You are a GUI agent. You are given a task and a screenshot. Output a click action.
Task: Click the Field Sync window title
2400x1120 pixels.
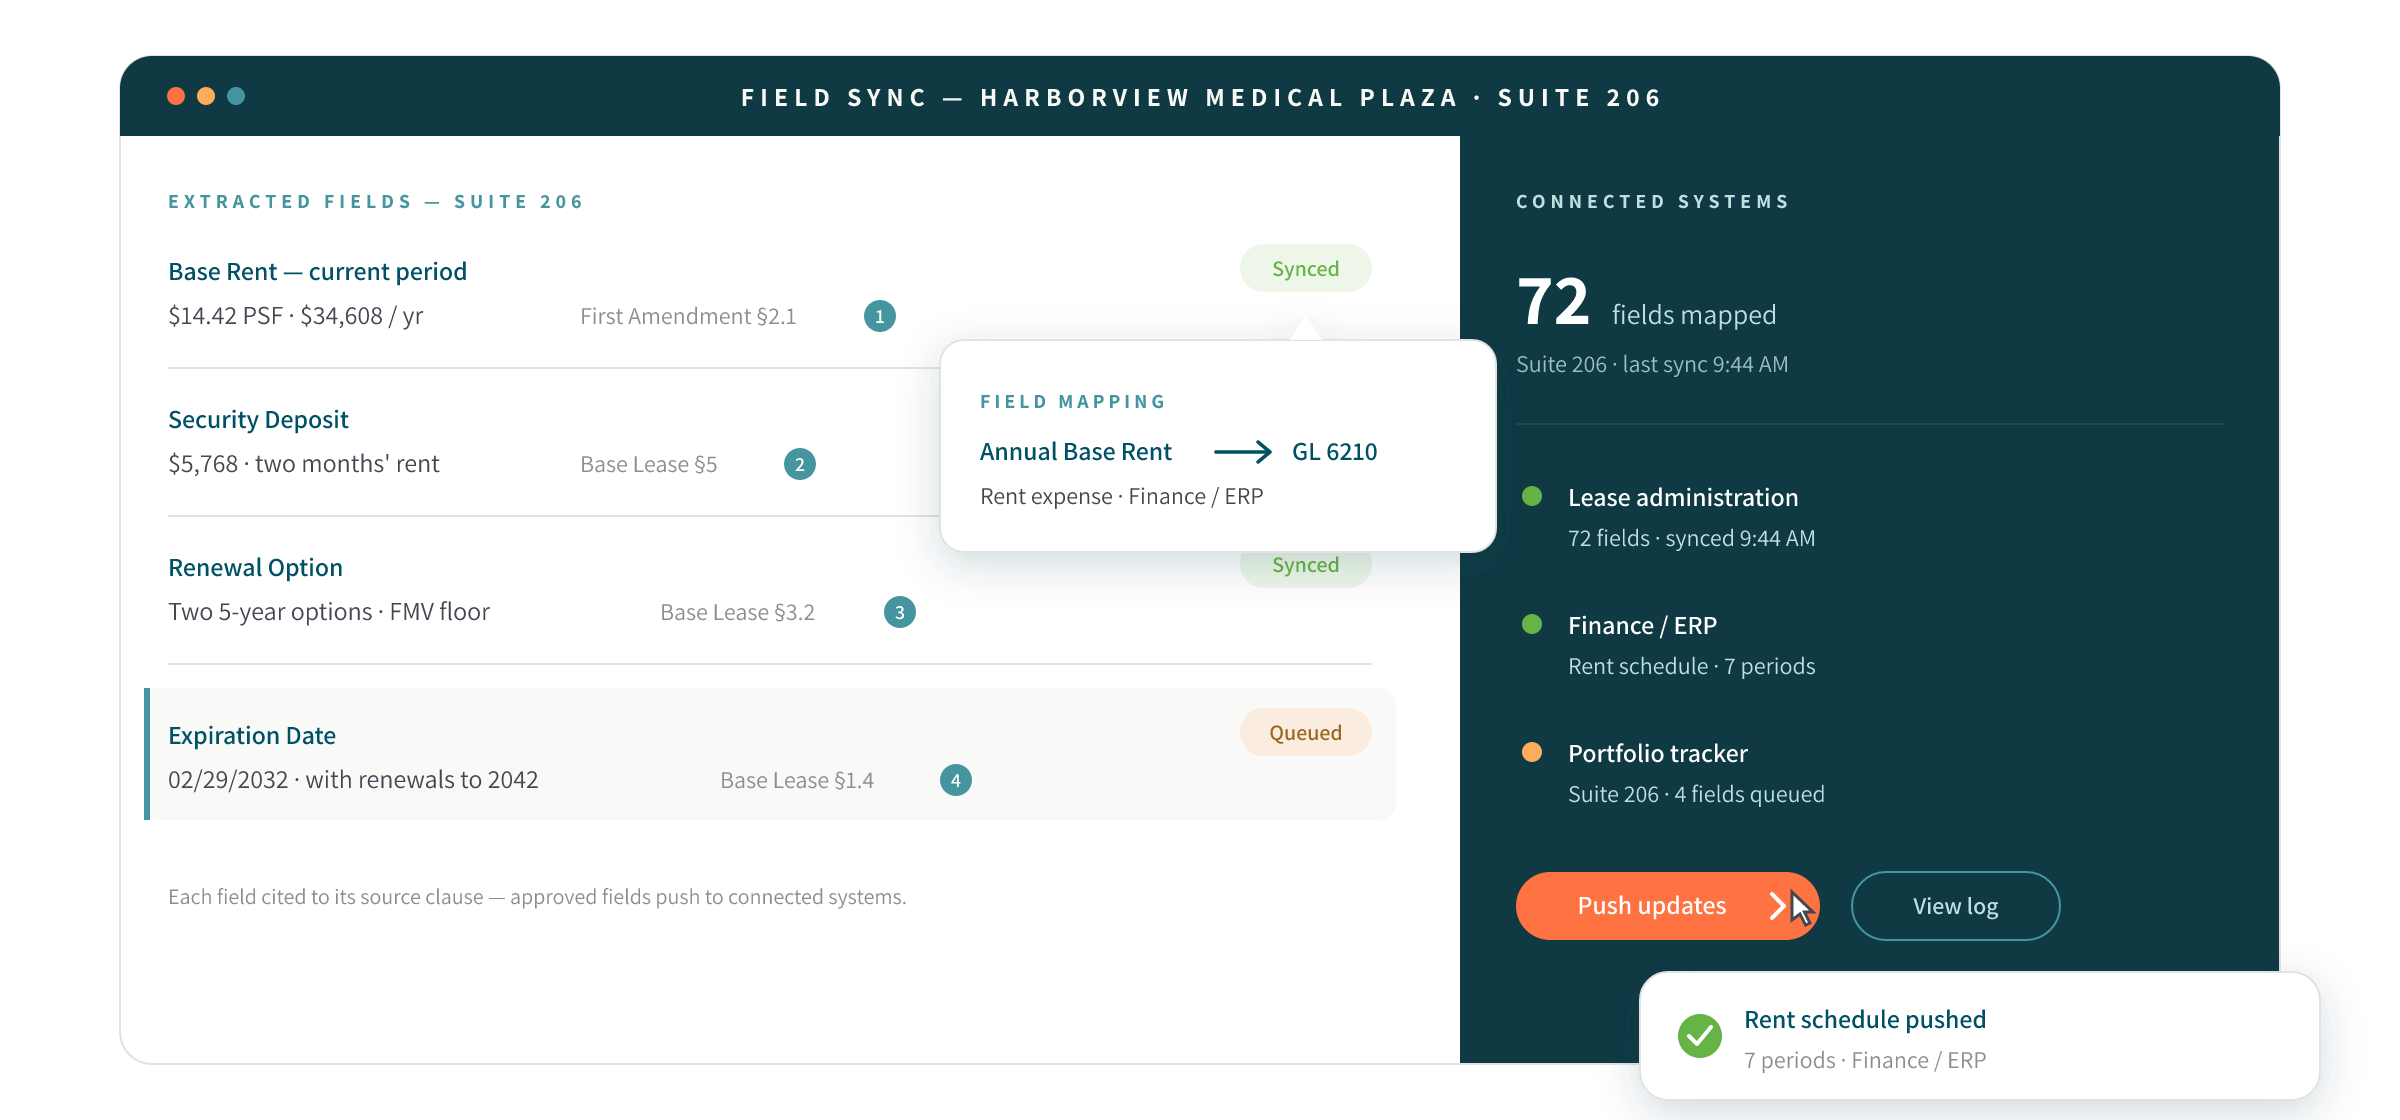click(x=1201, y=98)
